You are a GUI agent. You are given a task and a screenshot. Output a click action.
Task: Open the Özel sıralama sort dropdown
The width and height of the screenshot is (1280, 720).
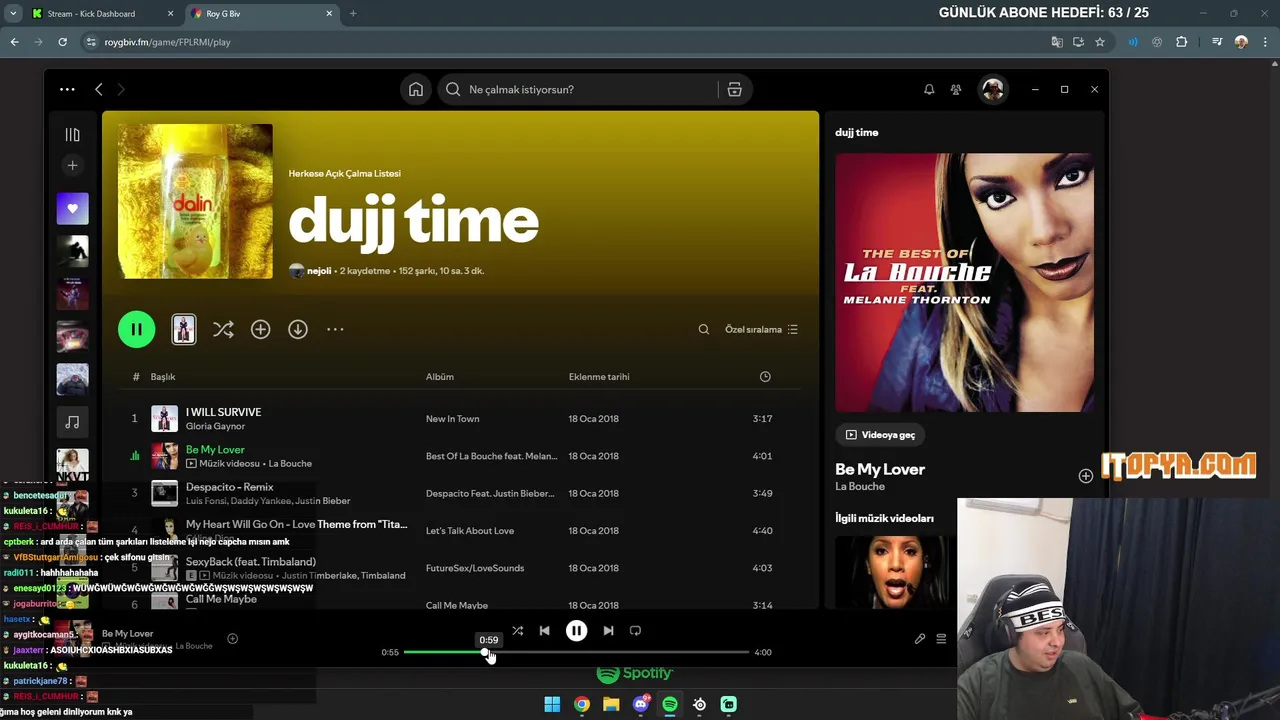[x=761, y=329]
